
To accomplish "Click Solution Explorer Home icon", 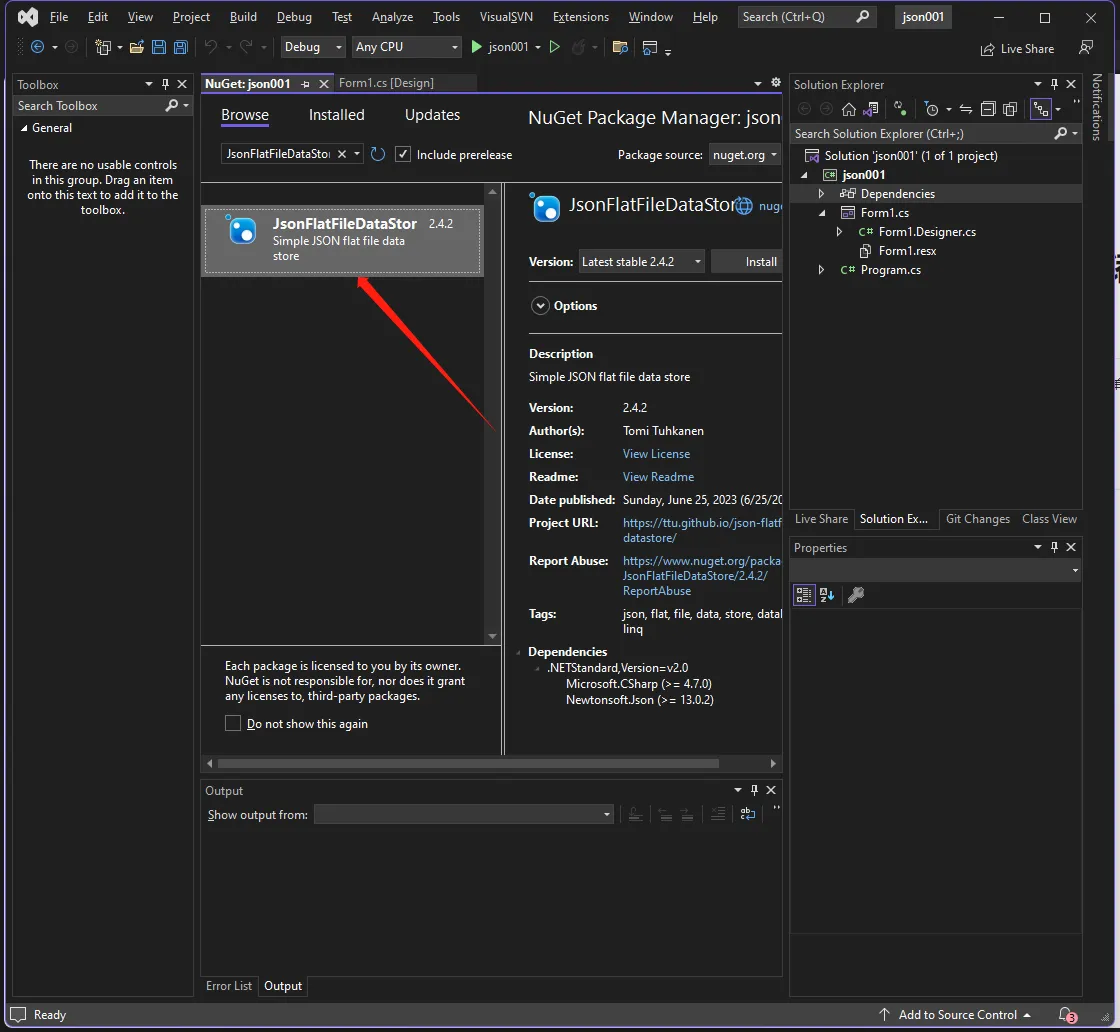I will pos(849,109).
